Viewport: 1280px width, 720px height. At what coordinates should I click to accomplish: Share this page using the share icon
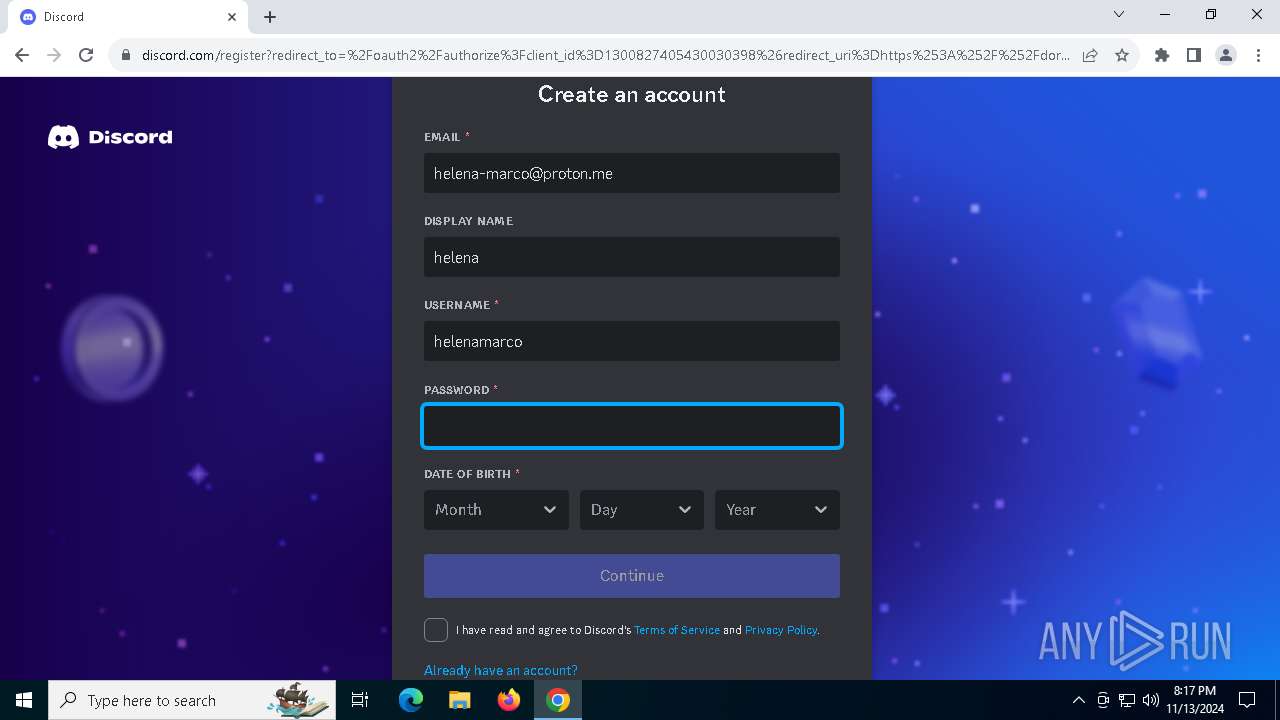(1090, 55)
